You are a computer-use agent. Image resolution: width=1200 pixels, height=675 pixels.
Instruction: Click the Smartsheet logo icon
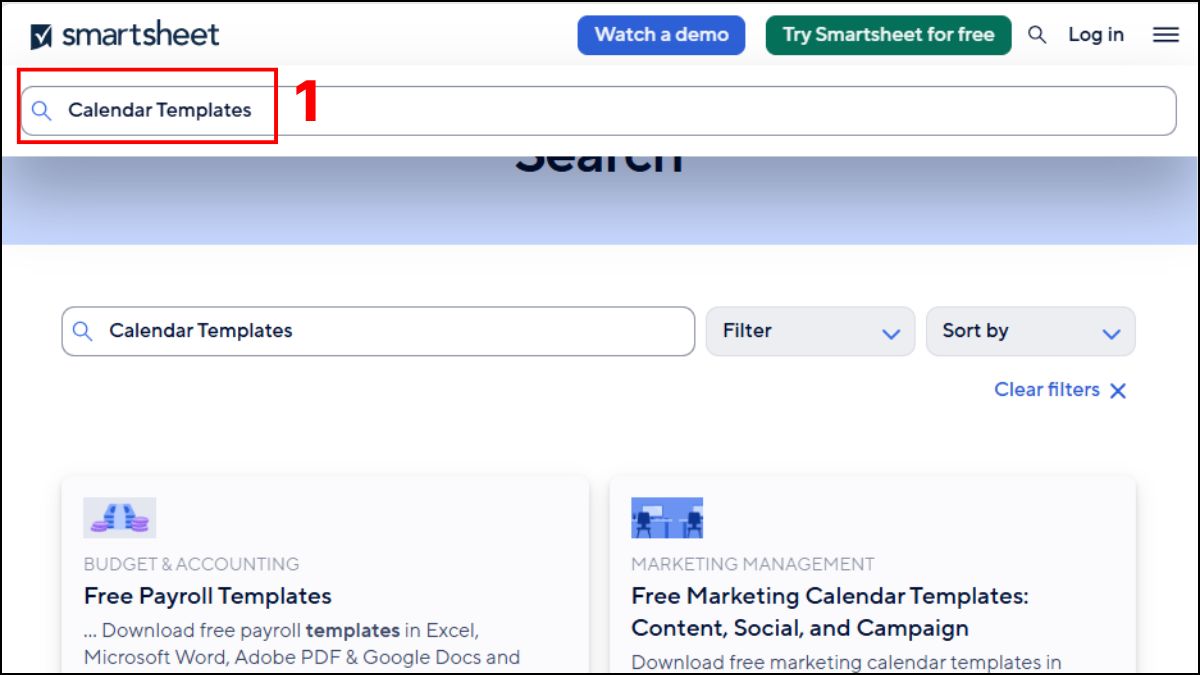pos(40,33)
